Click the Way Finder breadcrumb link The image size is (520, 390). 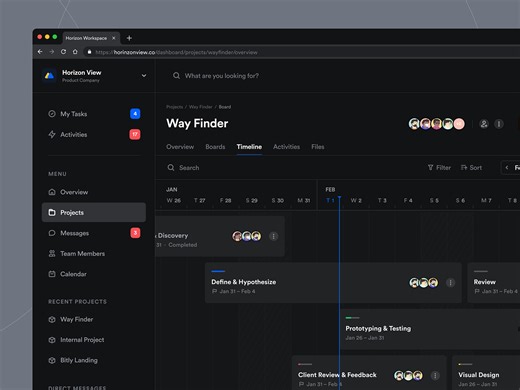coord(200,107)
